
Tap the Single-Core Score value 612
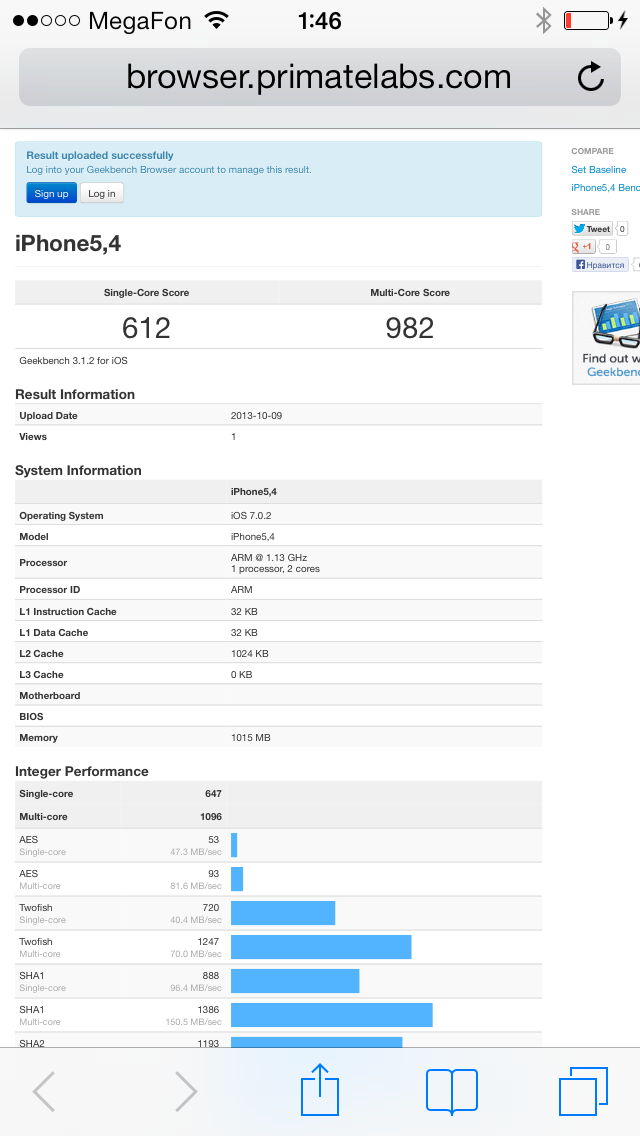coord(146,328)
